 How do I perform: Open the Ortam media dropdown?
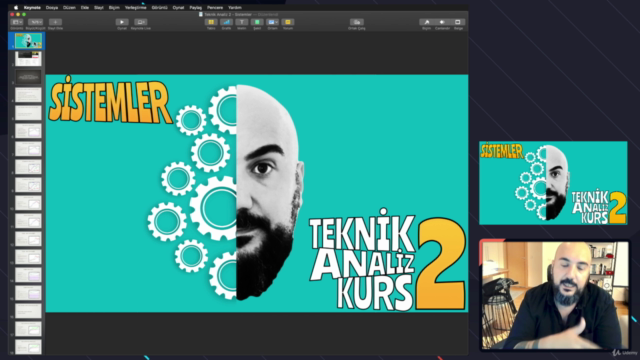[x=272, y=22]
